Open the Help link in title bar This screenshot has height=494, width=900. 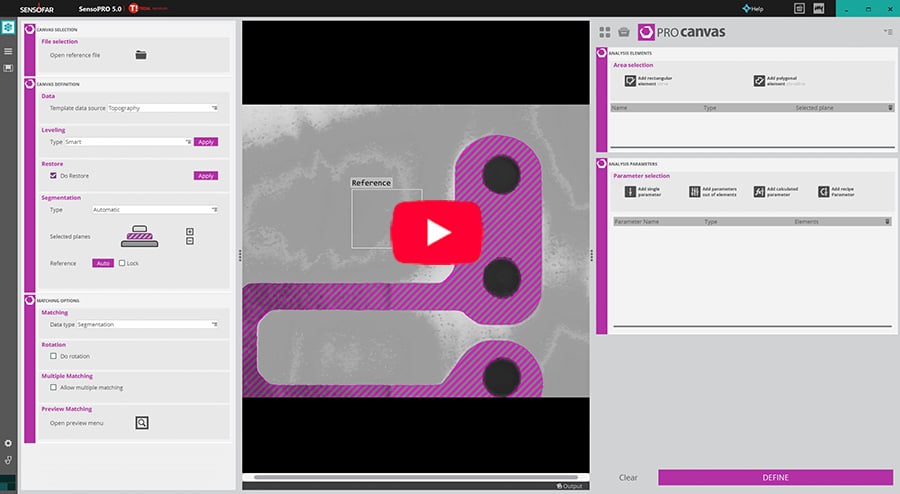click(752, 9)
